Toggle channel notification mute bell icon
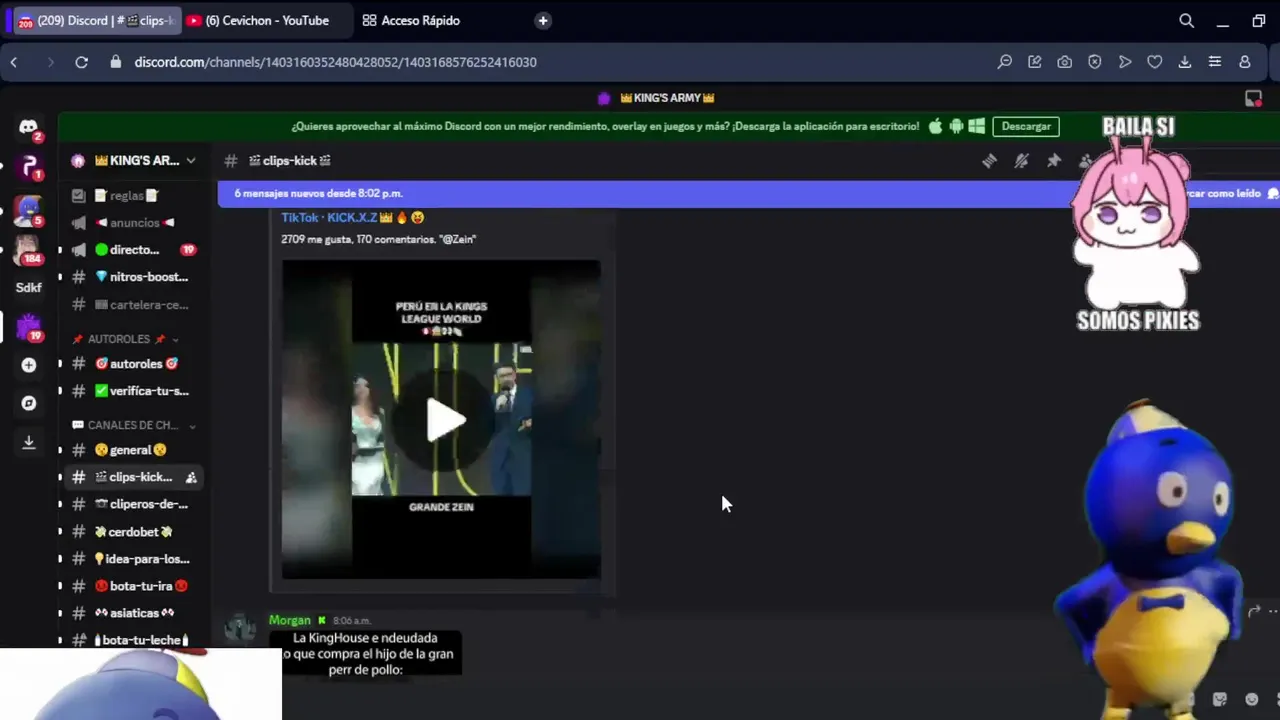The height and width of the screenshot is (720, 1280). coord(1021,161)
